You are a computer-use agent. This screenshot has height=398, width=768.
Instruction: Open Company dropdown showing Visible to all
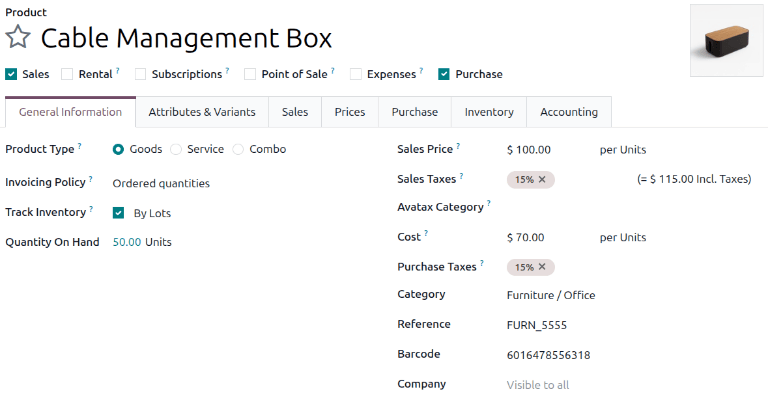pos(538,385)
